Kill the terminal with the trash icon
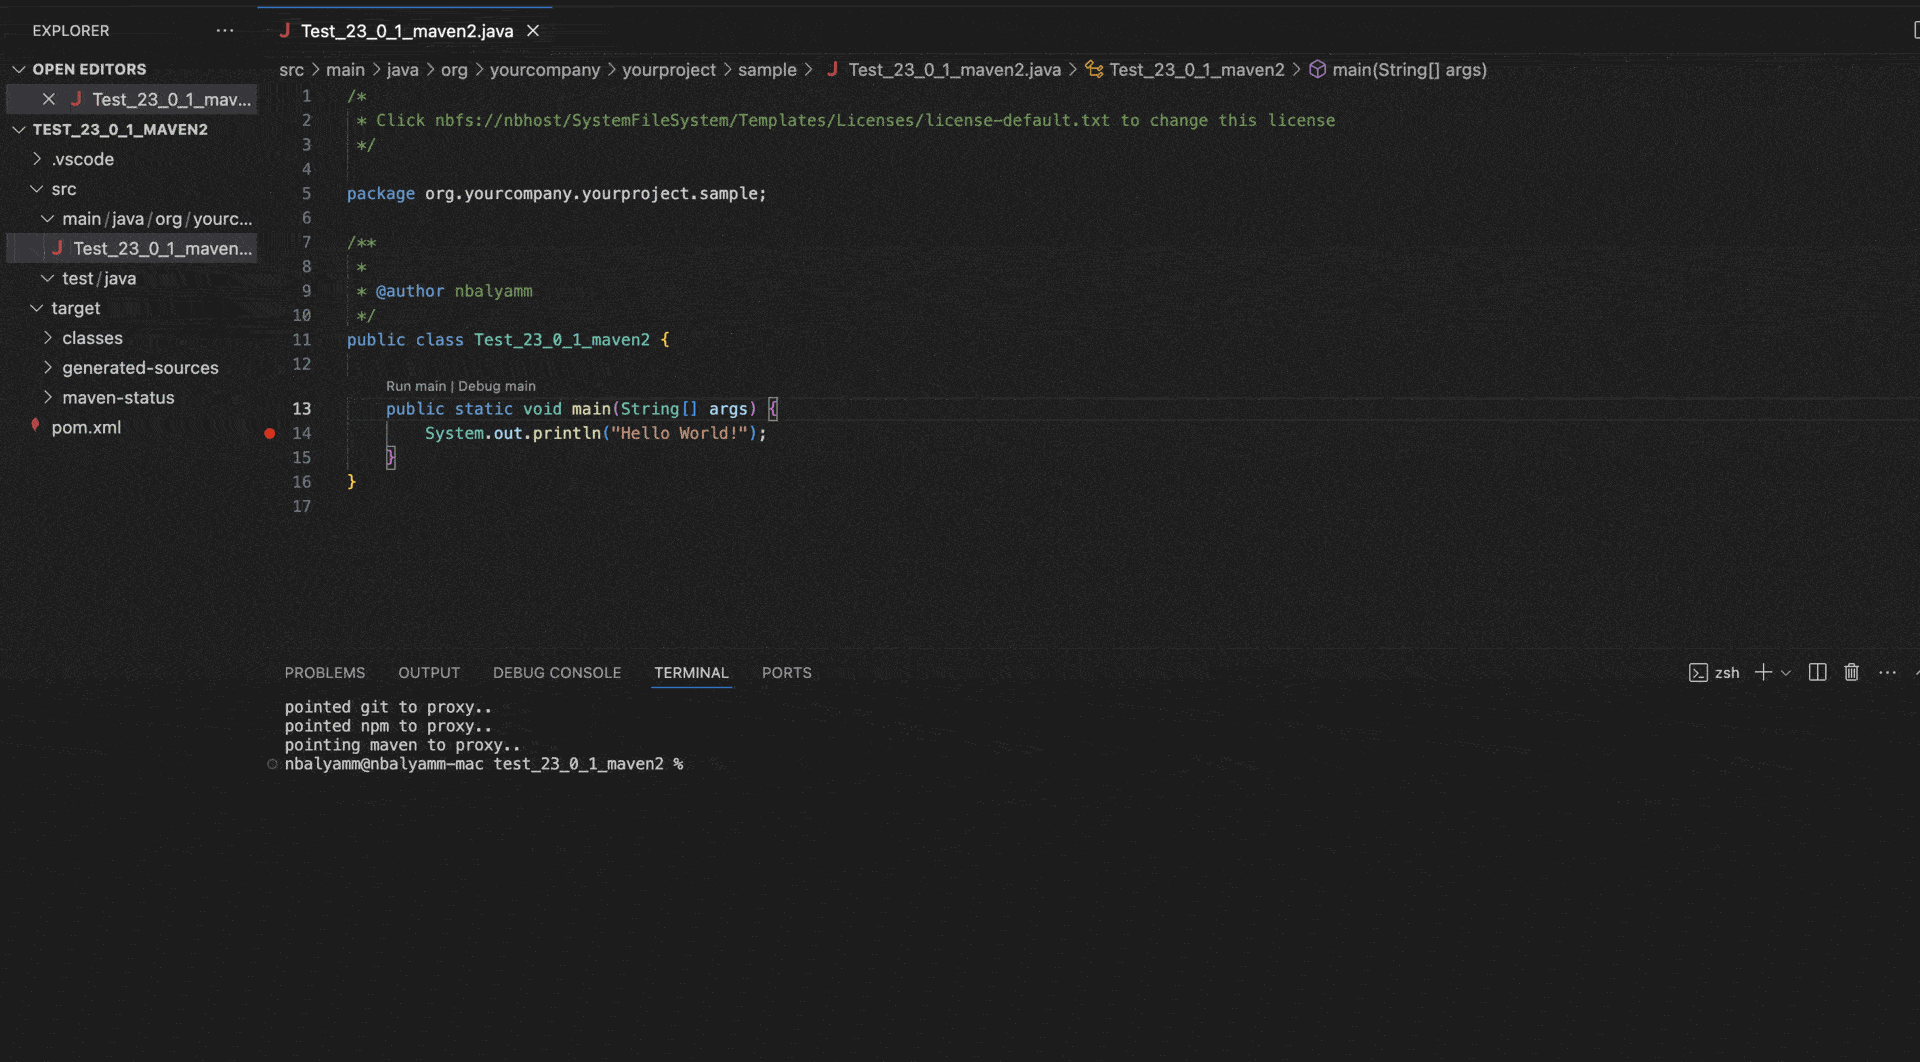Screen dimensions: 1920x1062 1852,672
